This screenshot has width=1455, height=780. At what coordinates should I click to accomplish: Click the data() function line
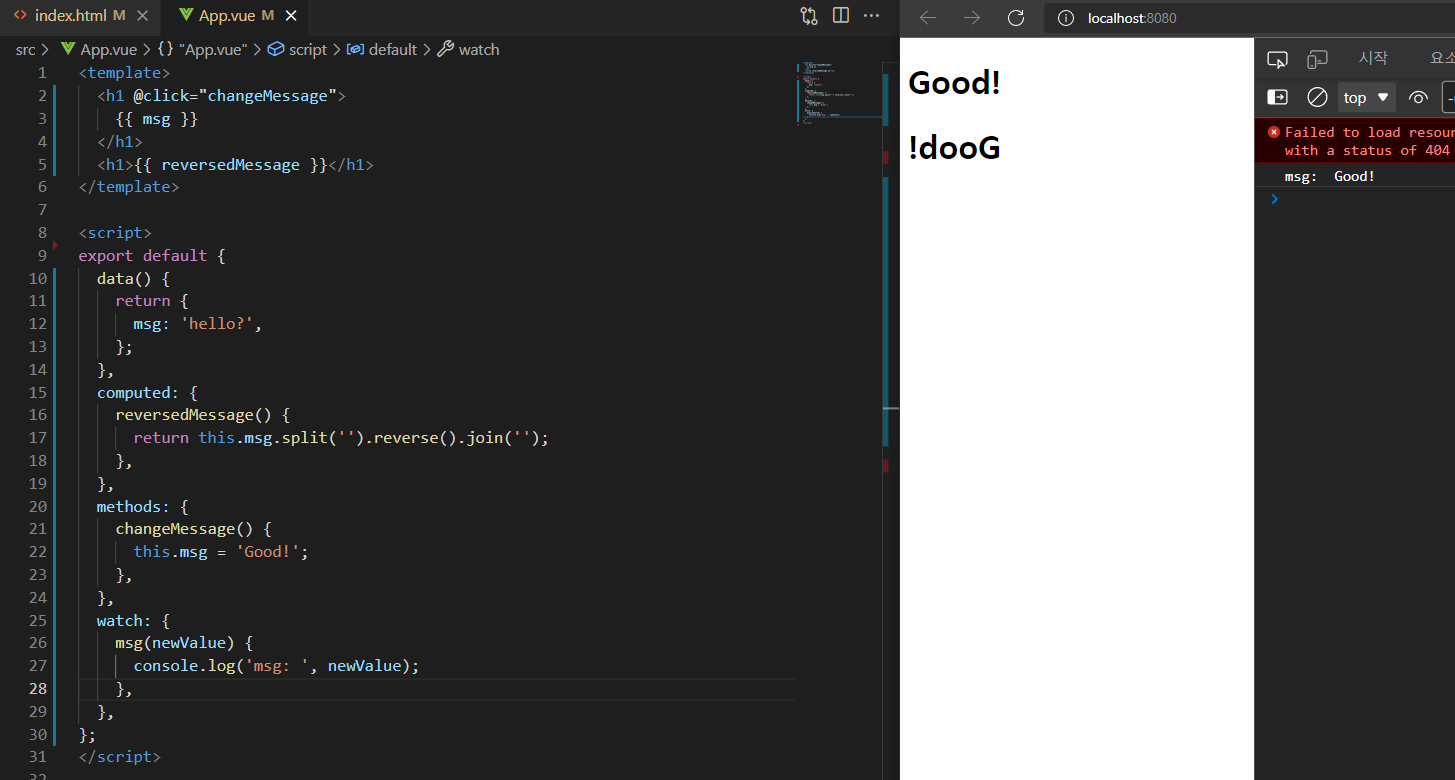point(134,278)
